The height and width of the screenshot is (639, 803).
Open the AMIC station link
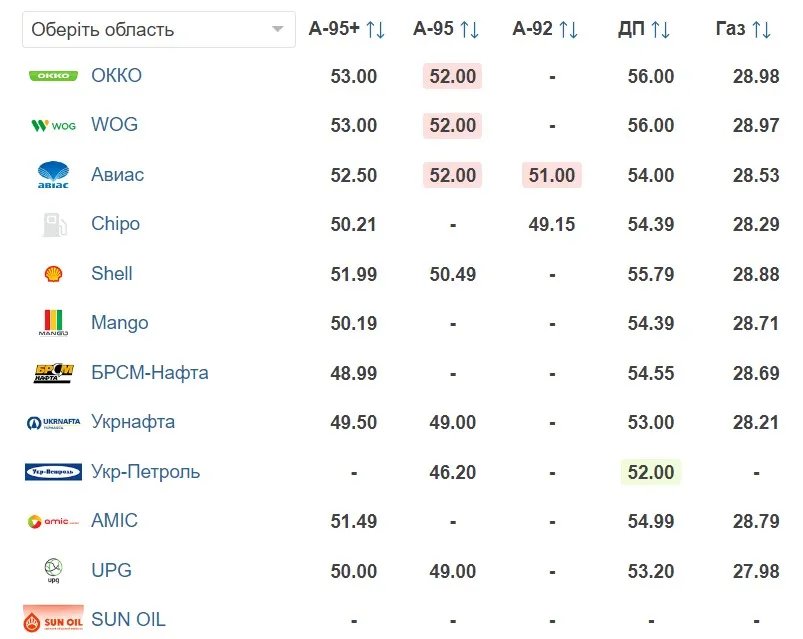click(114, 521)
